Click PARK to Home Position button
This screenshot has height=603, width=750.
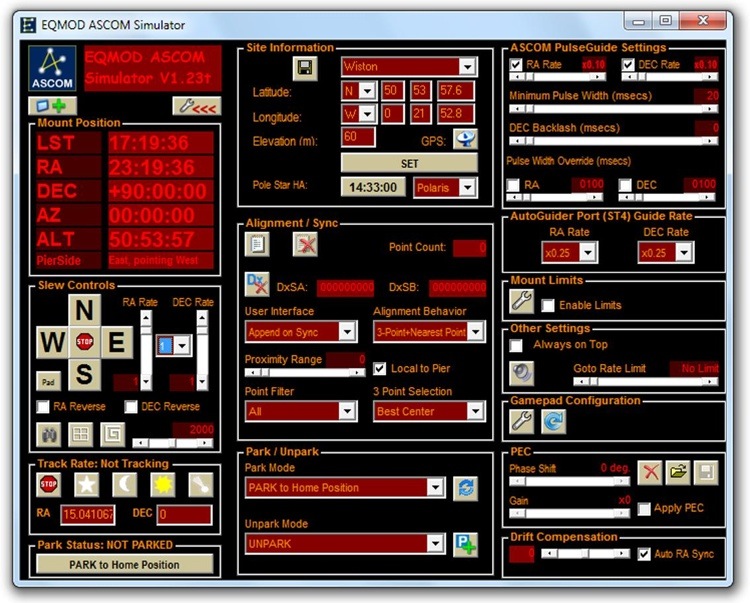point(124,565)
